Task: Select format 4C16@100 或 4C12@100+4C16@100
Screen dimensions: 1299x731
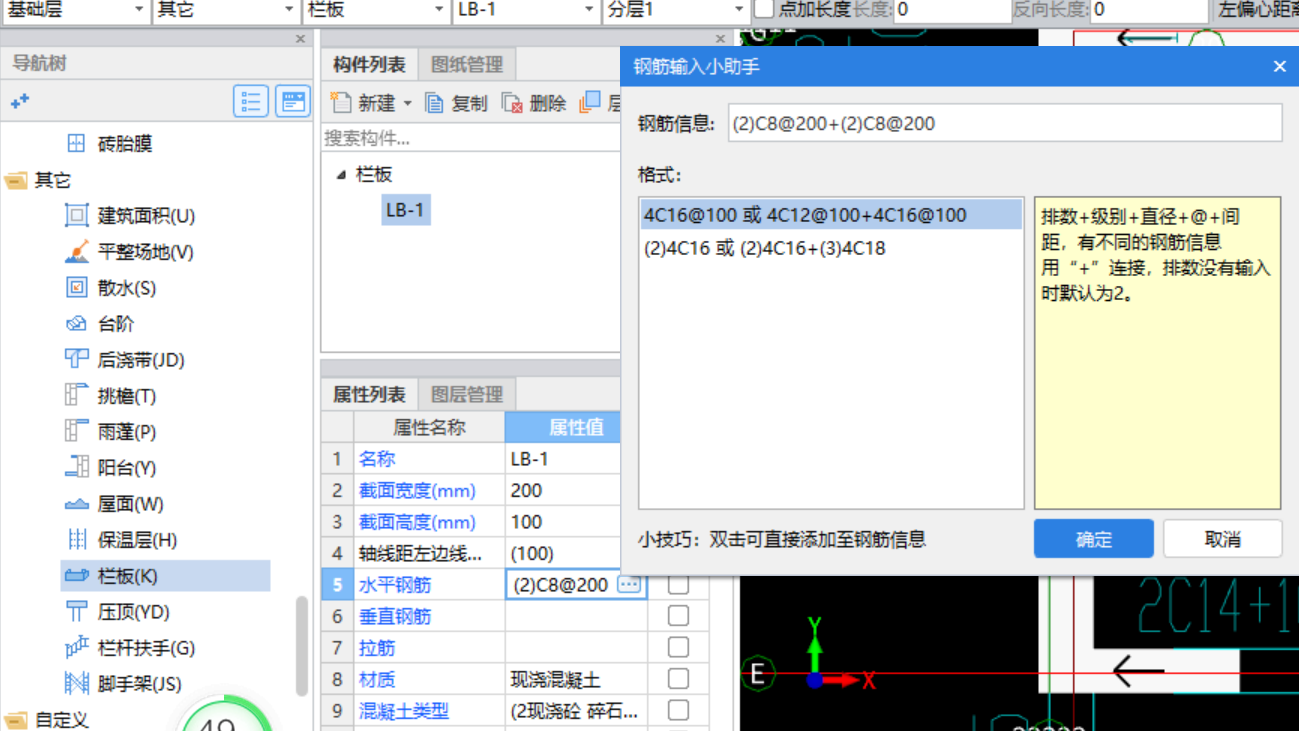Action: 831,215
